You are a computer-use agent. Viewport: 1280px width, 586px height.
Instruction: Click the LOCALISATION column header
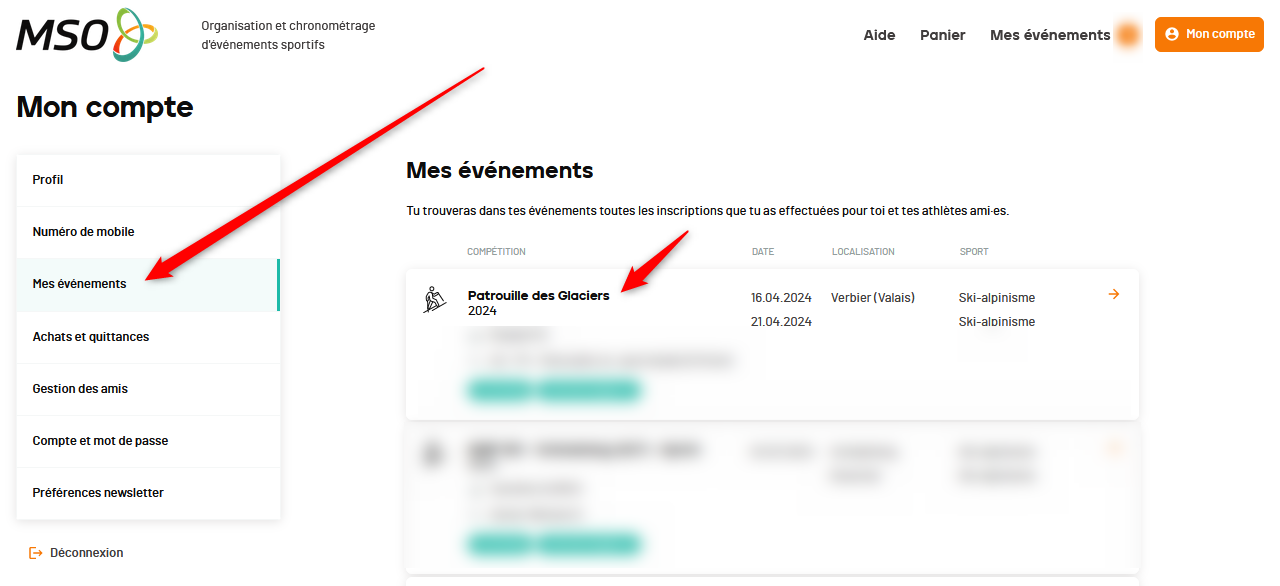(x=863, y=252)
